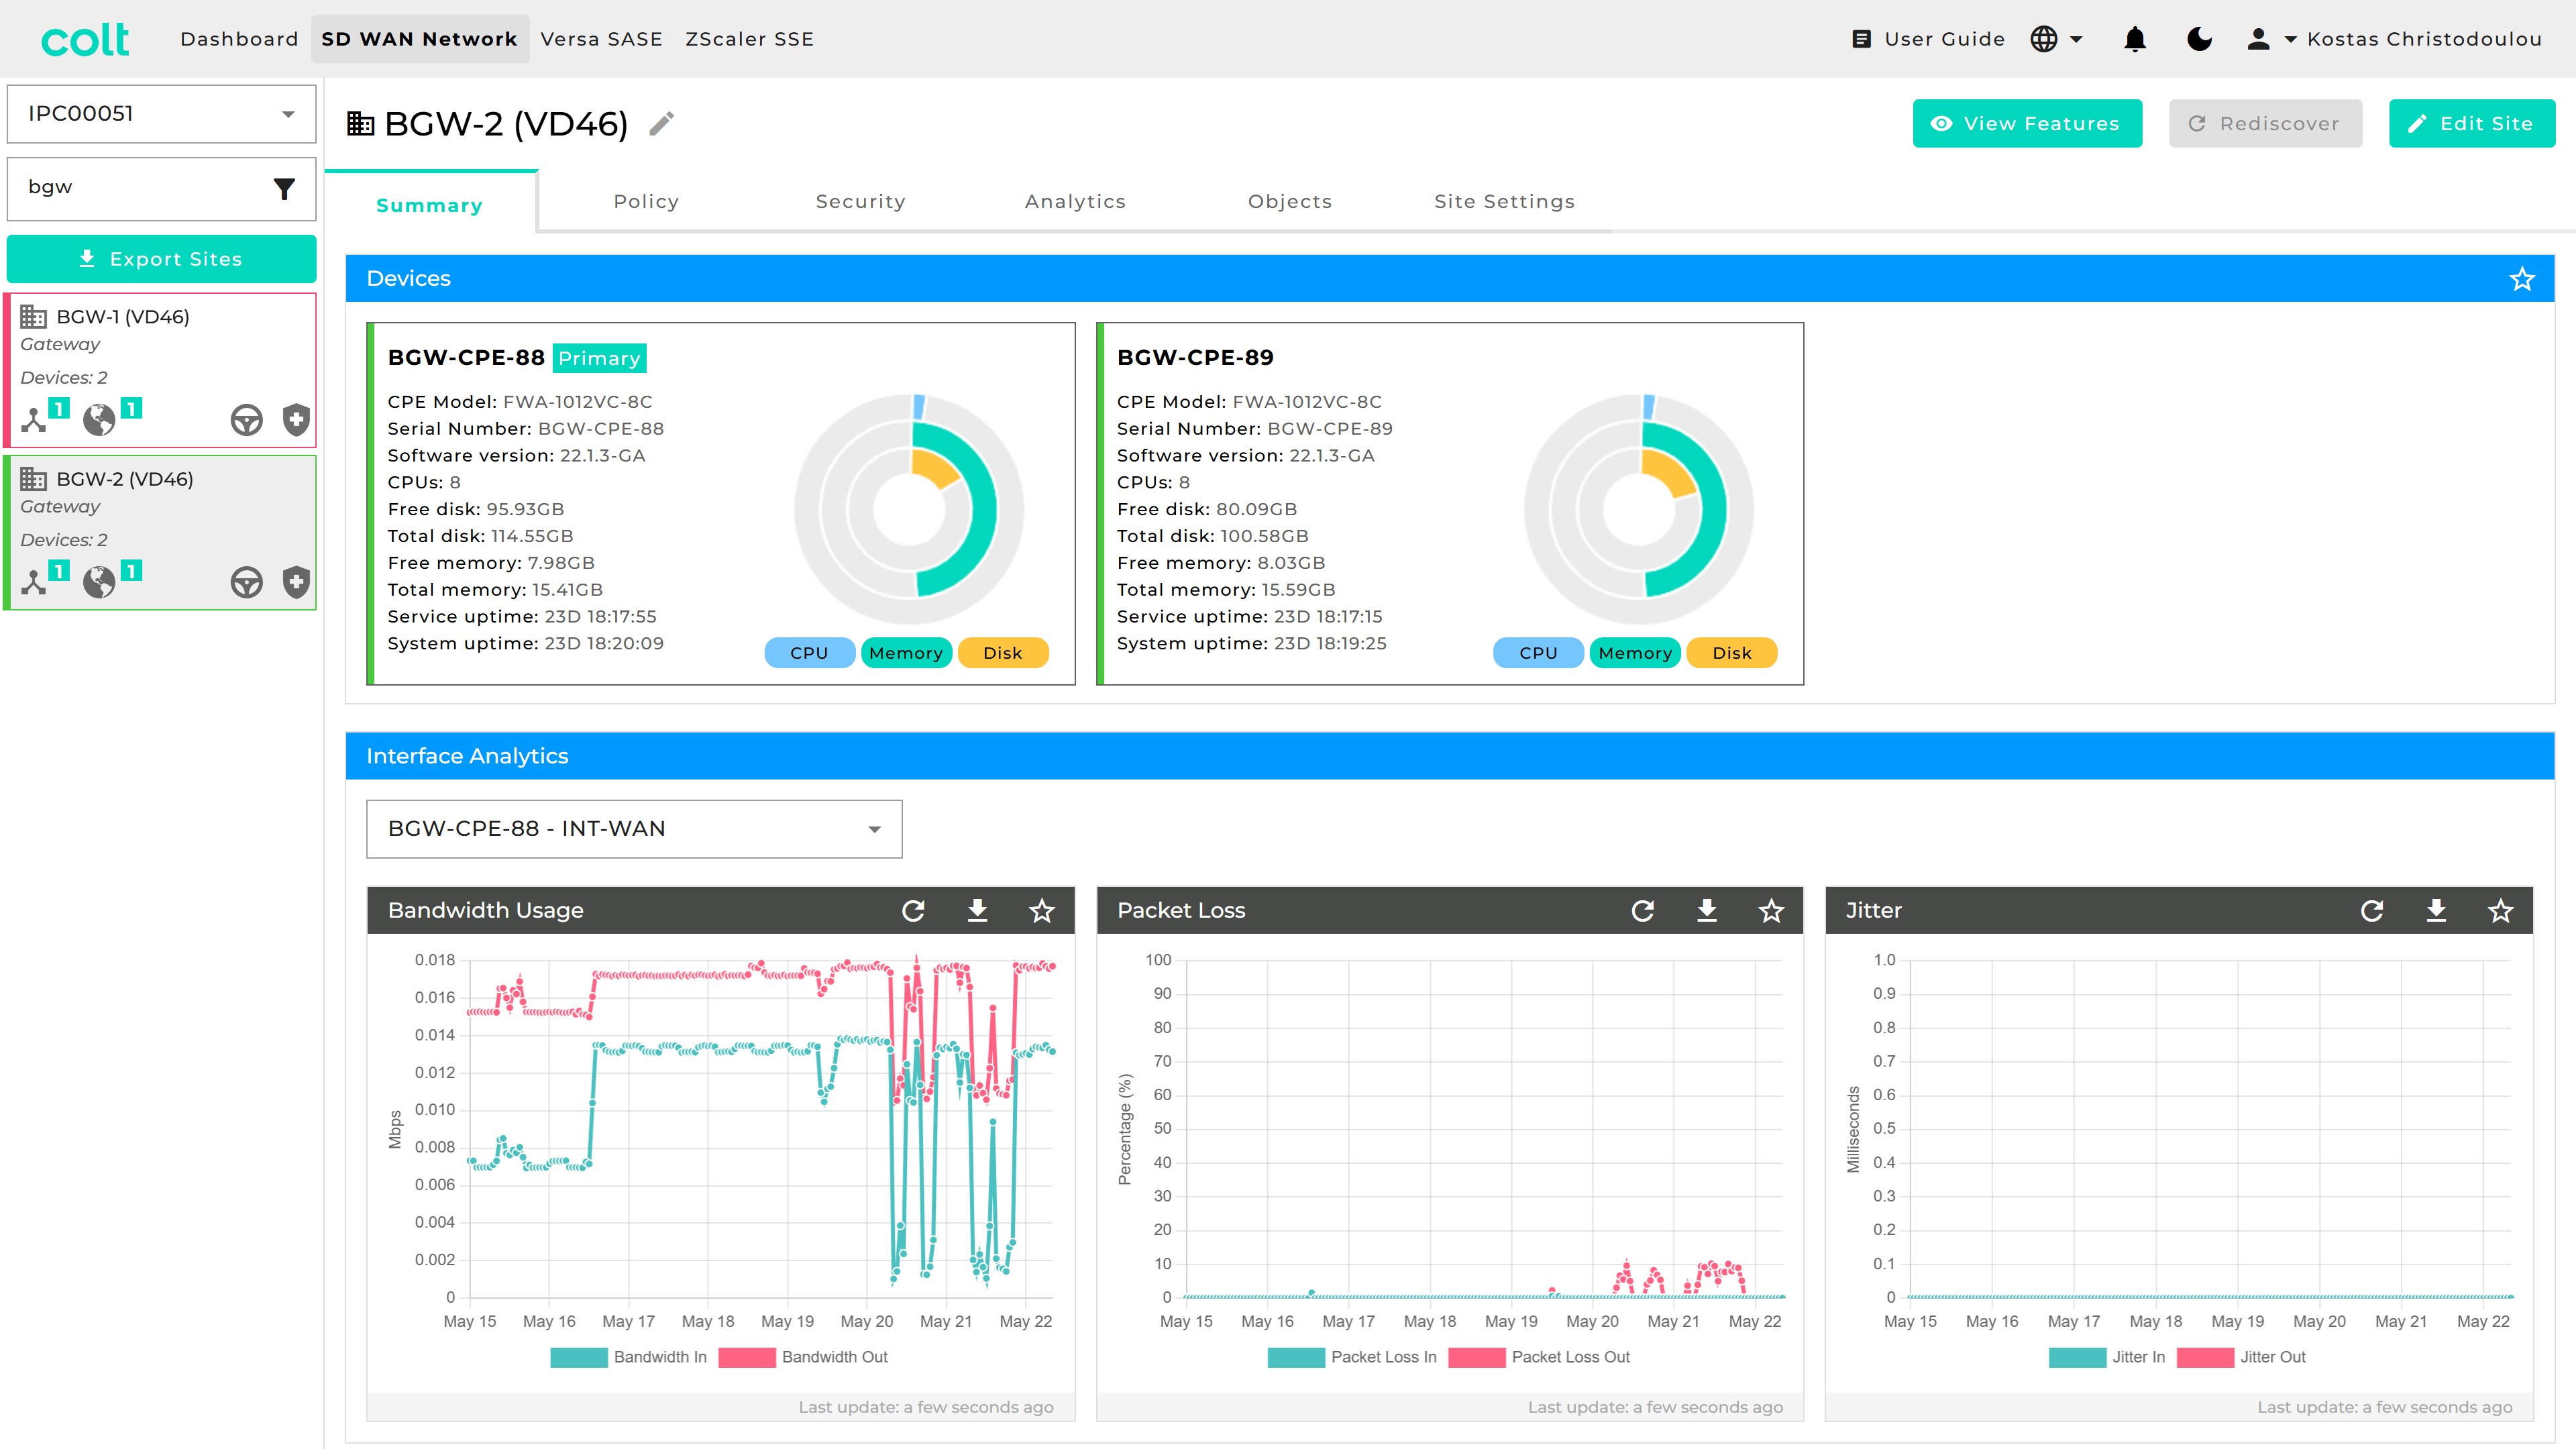Viewport: 2576px width, 1449px height.
Task: Favorite the Jitter chart
Action: tap(2501, 911)
